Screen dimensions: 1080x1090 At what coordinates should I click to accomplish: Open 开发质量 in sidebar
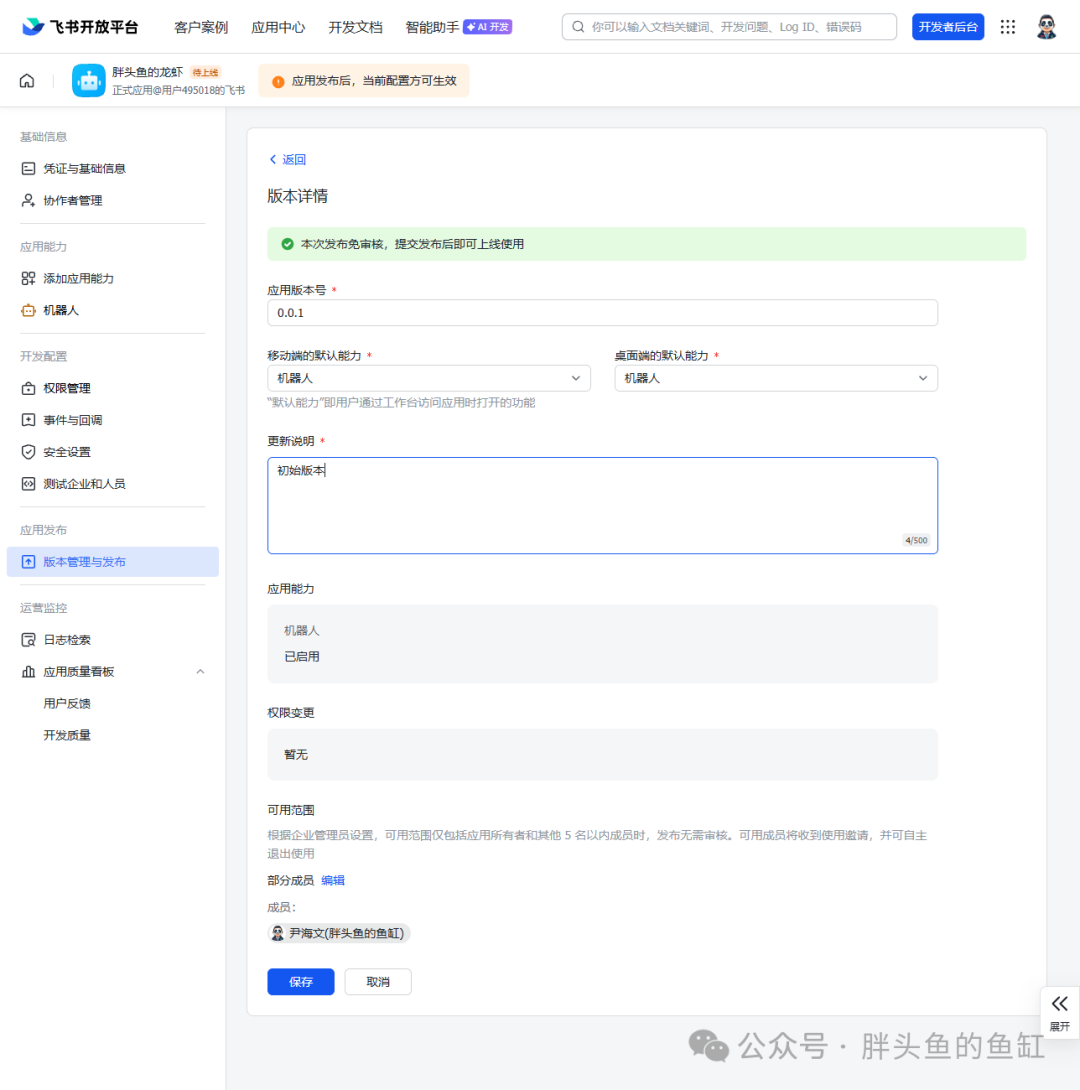tap(67, 735)
